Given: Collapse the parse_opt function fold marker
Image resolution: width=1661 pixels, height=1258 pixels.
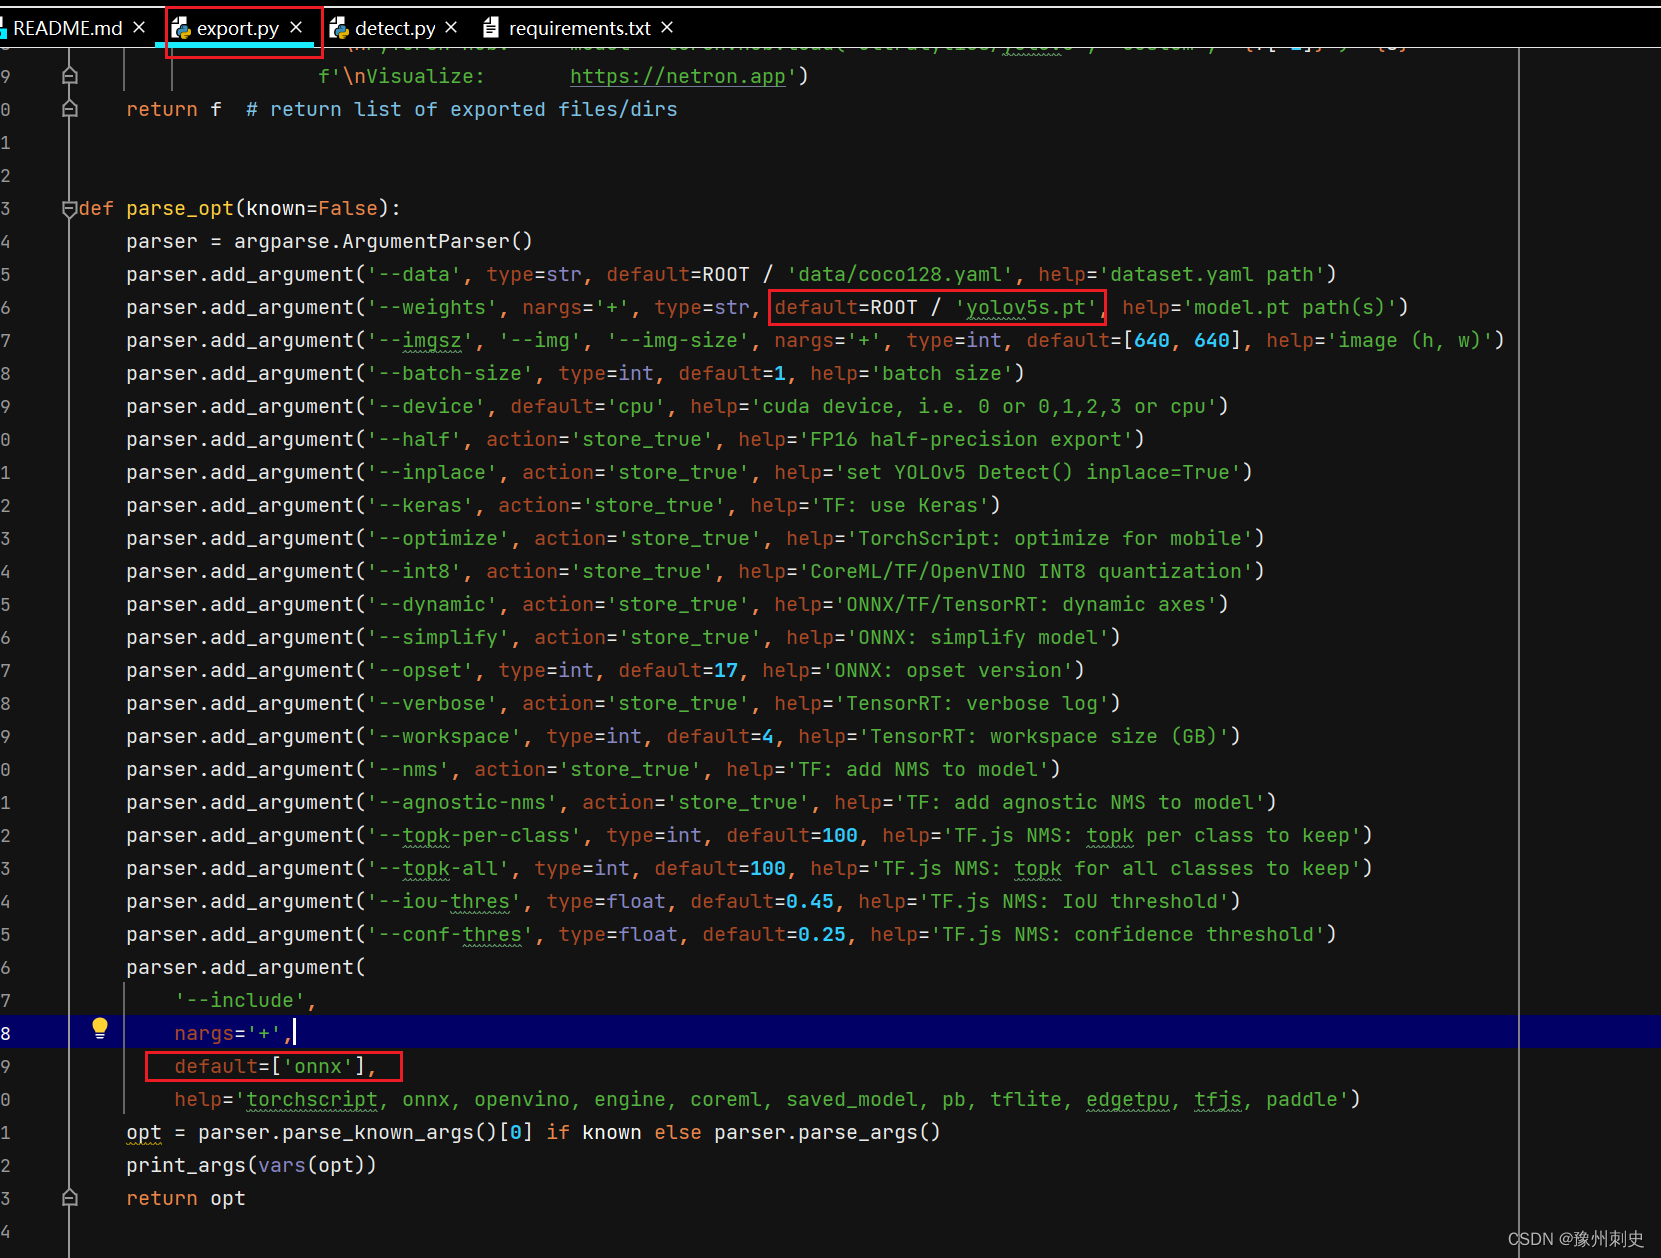Looking at the screenshot, I should pyautogui.click(x=69, y=208).
